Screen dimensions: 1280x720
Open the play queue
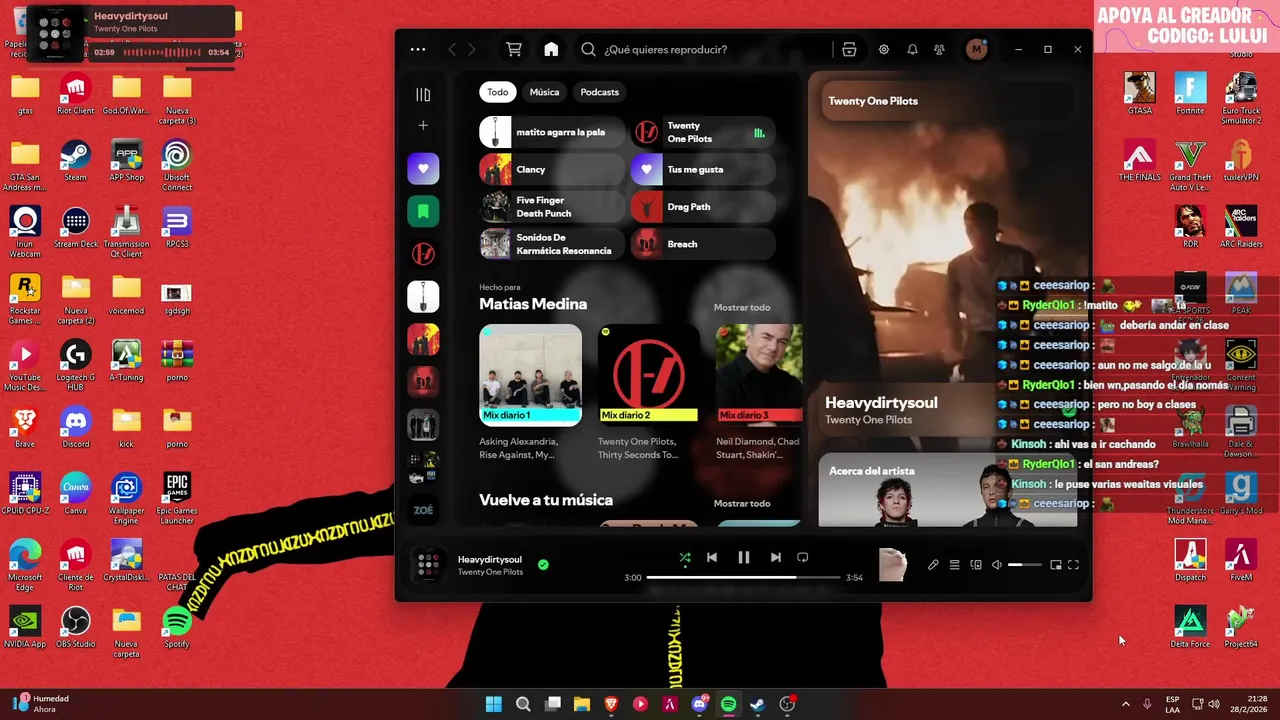(x=955, y=565)
